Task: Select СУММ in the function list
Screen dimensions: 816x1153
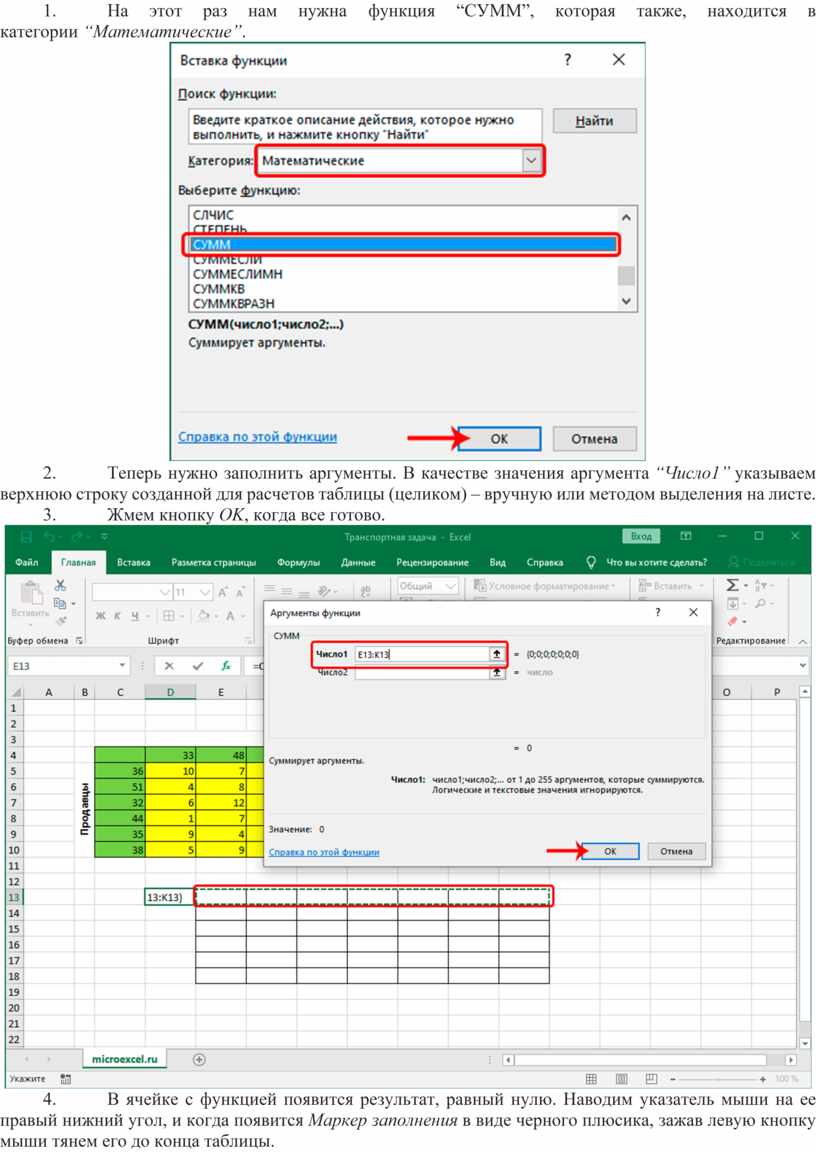Action: (x=401, y=244)
